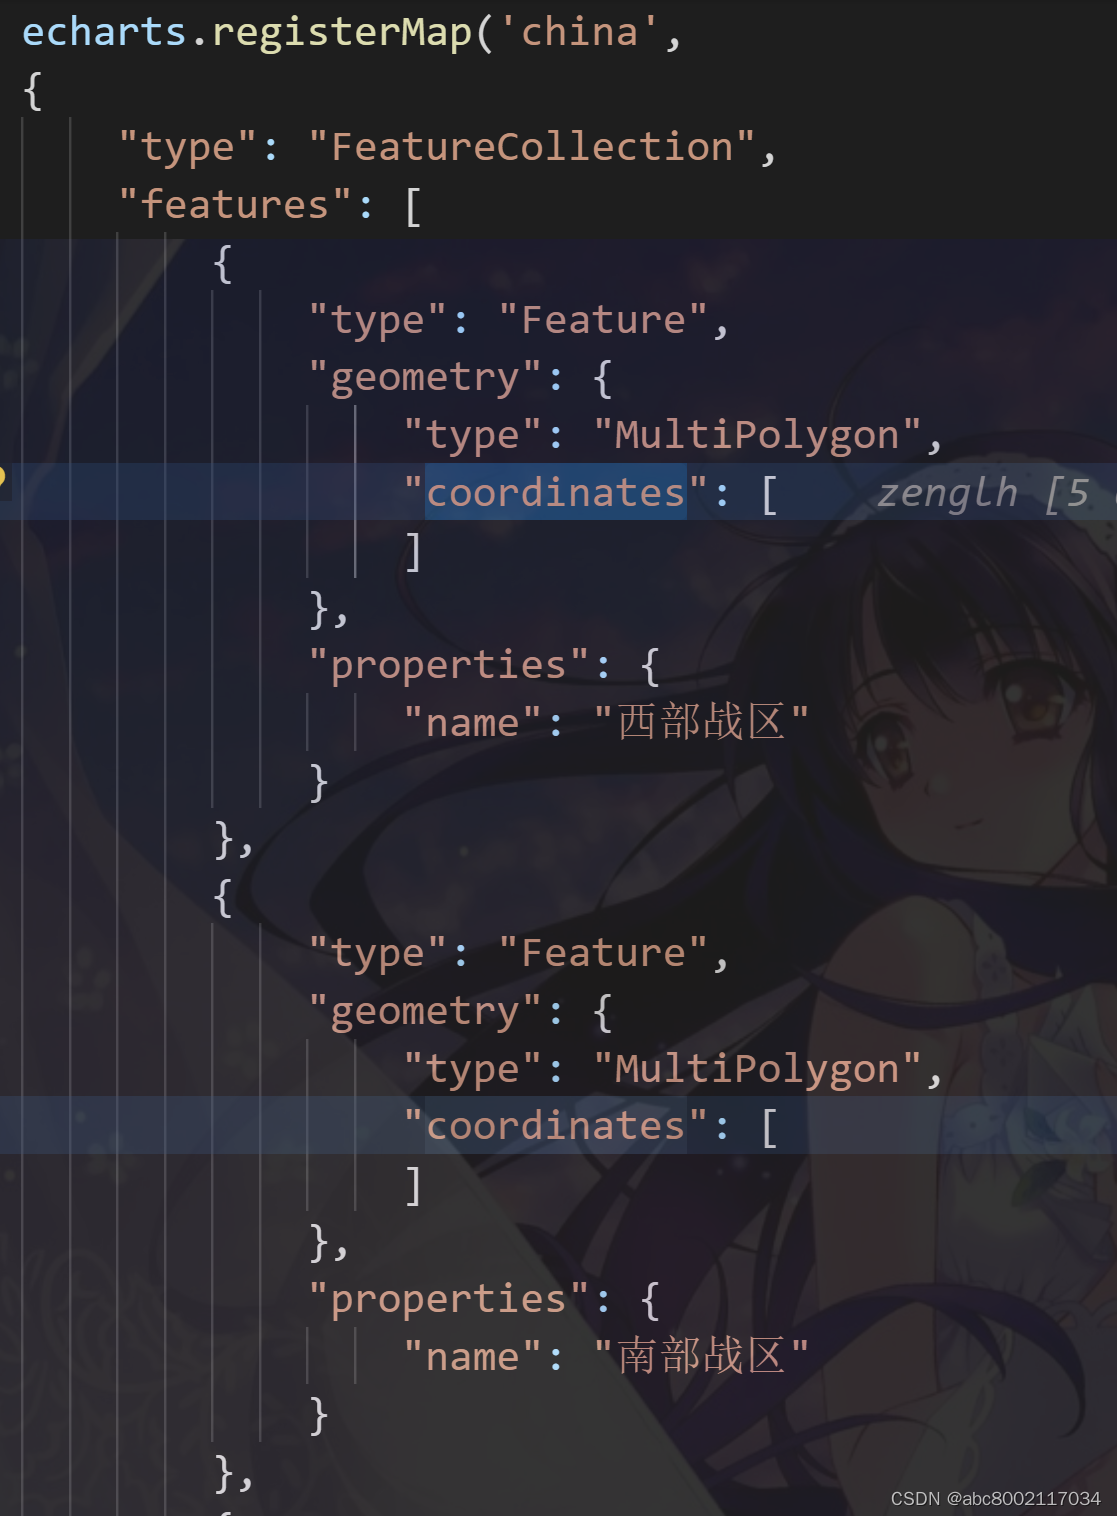Click the "name" key next to 南部战区

[473, 1358]
